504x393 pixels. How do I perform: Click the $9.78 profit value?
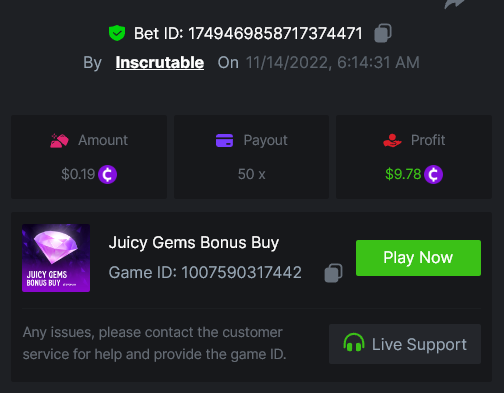coord(403,174)
